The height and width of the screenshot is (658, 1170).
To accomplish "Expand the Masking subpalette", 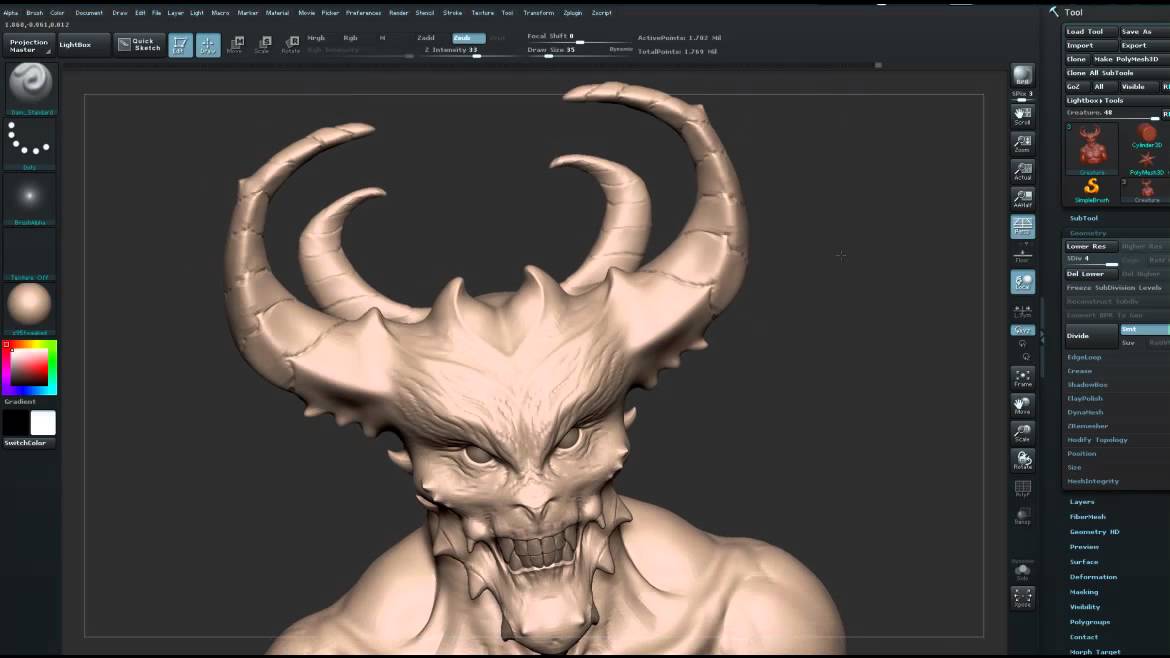I will tap(1084, 592).
